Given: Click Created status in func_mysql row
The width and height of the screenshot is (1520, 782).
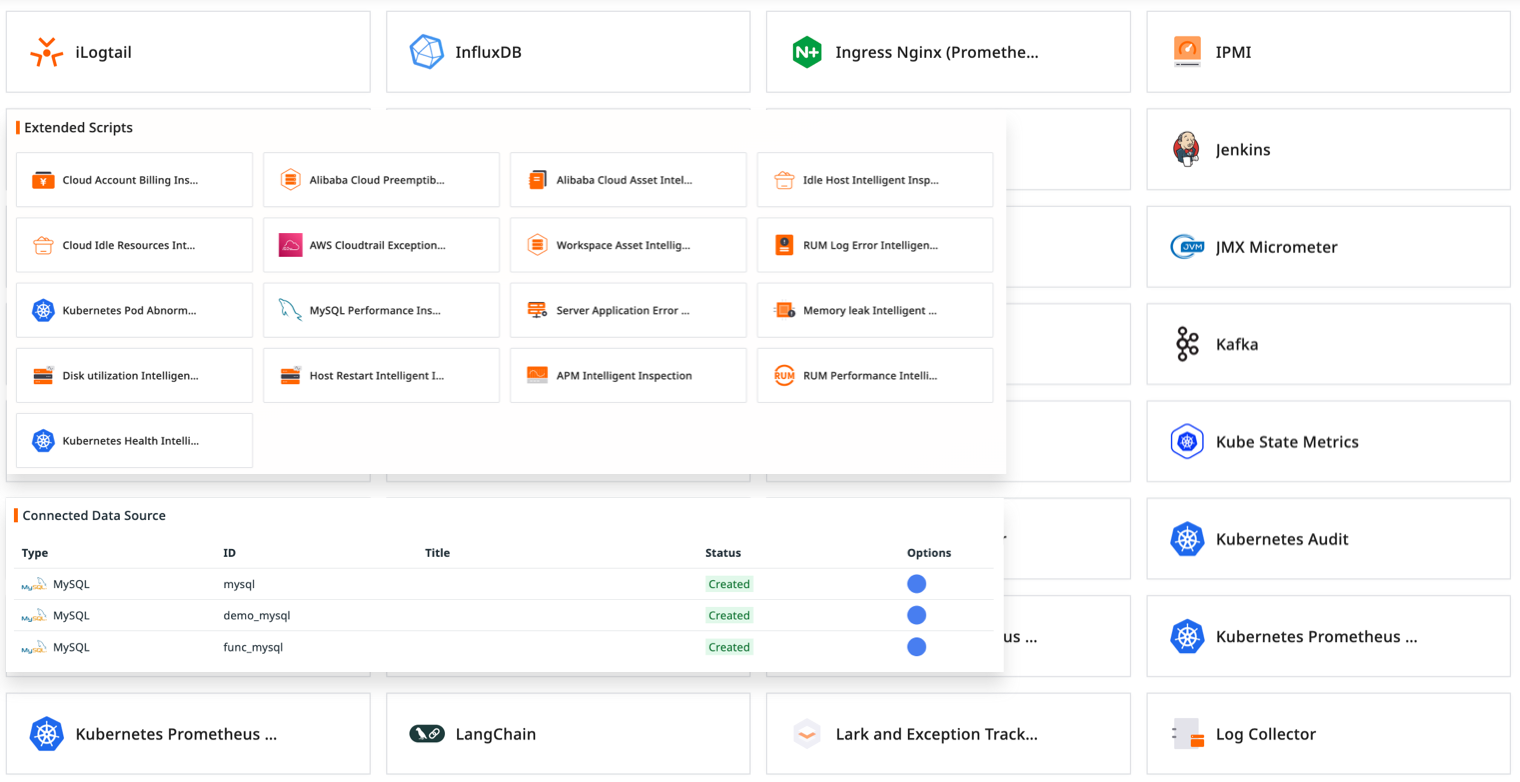Looking at the screenshot, I should [x=729, y=647].
